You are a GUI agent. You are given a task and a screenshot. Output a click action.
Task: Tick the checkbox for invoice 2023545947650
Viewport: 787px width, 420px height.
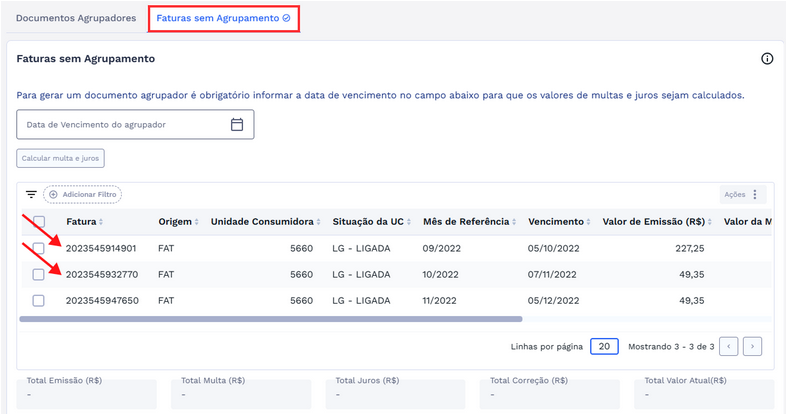(x=39, y=300)
